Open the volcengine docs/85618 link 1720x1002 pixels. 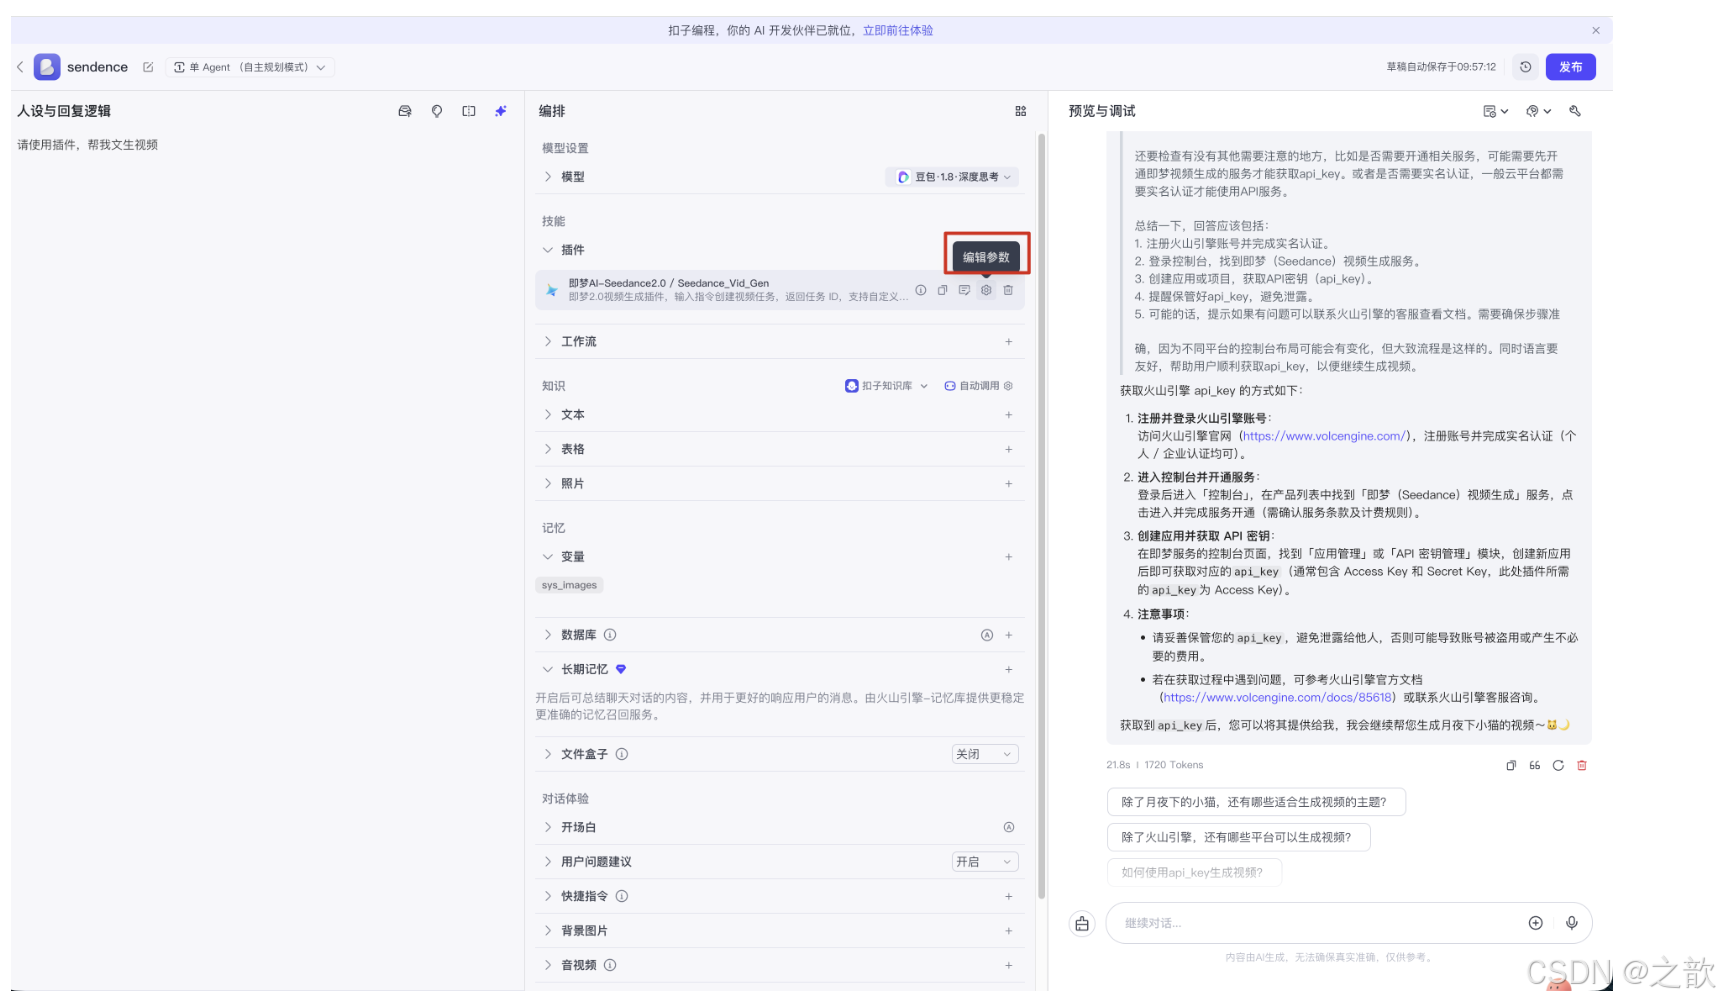tap(1277, 698)
